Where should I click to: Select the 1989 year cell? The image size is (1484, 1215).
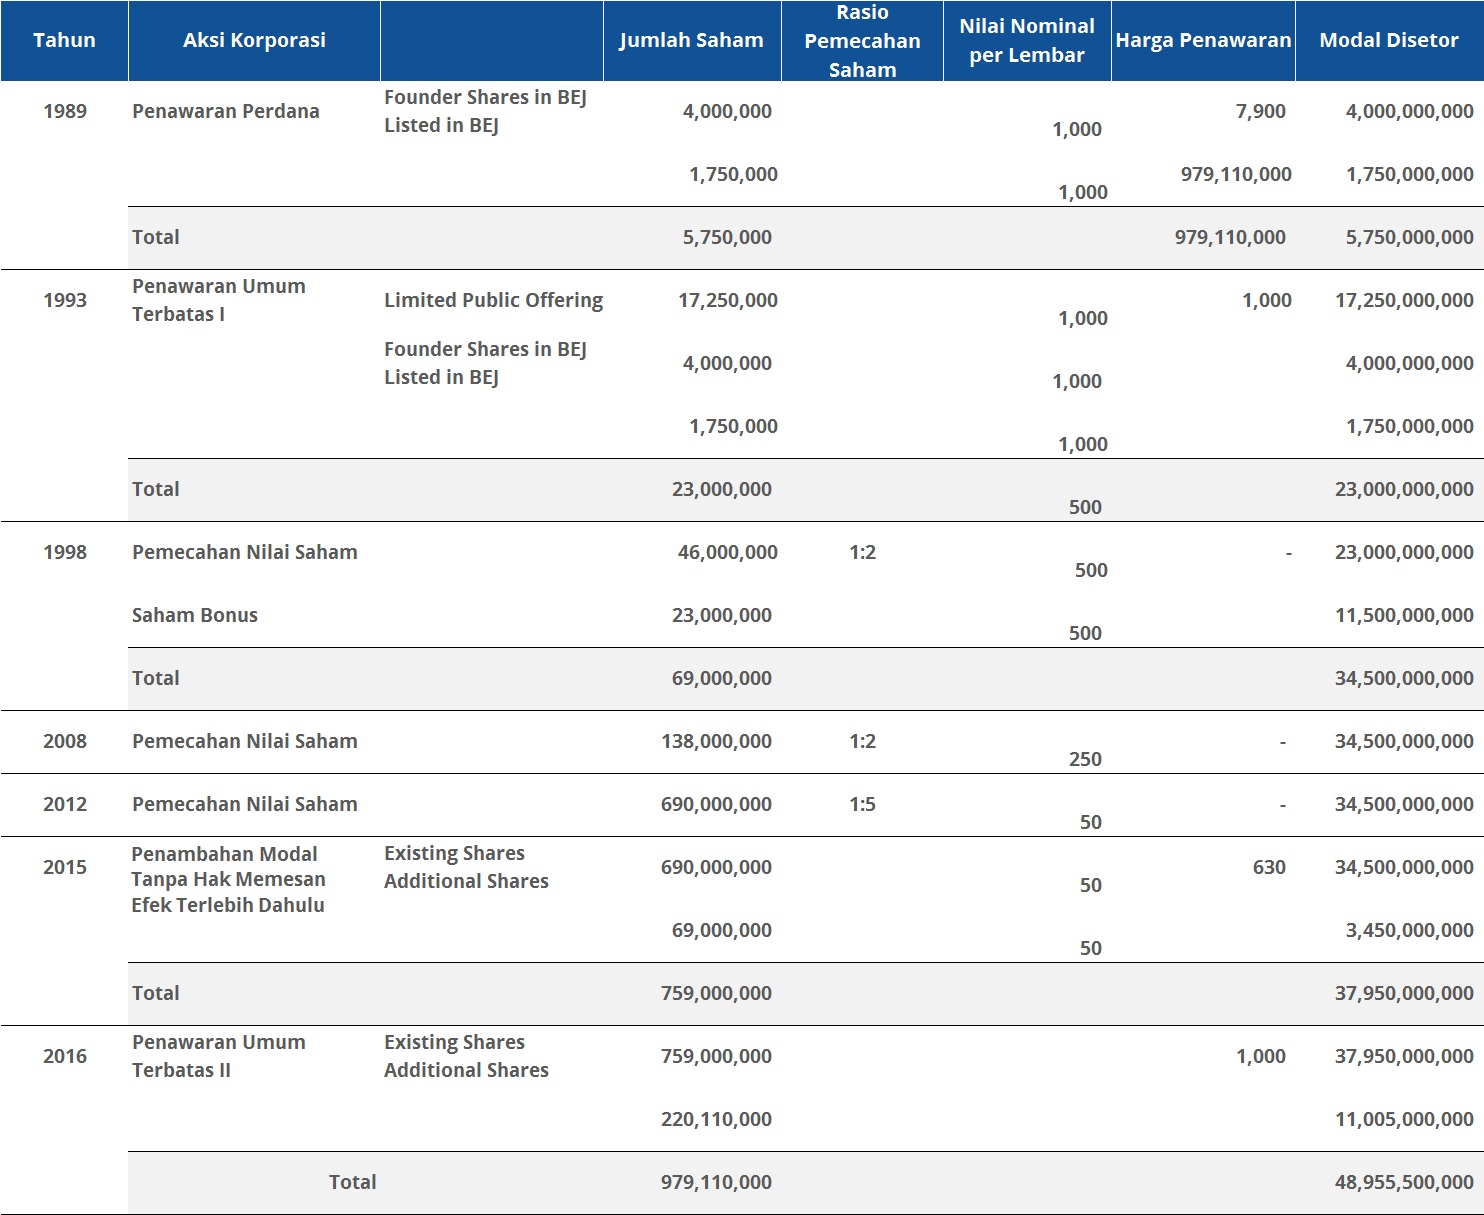click(x=65, y=111)
